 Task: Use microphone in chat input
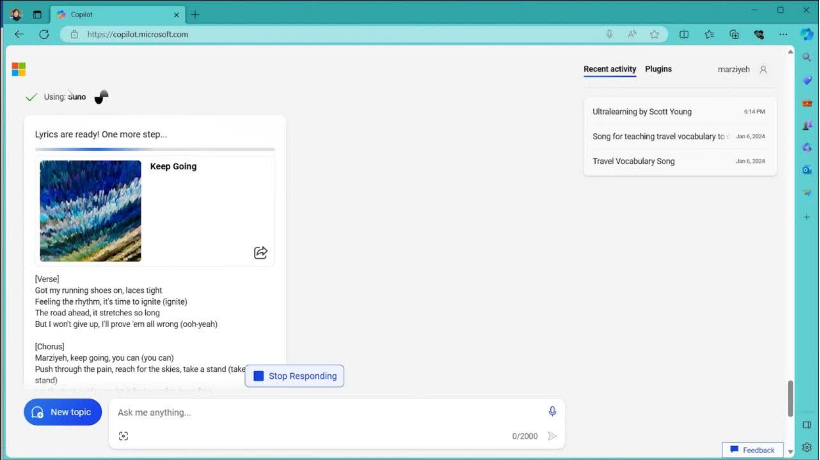coord(552,411)
